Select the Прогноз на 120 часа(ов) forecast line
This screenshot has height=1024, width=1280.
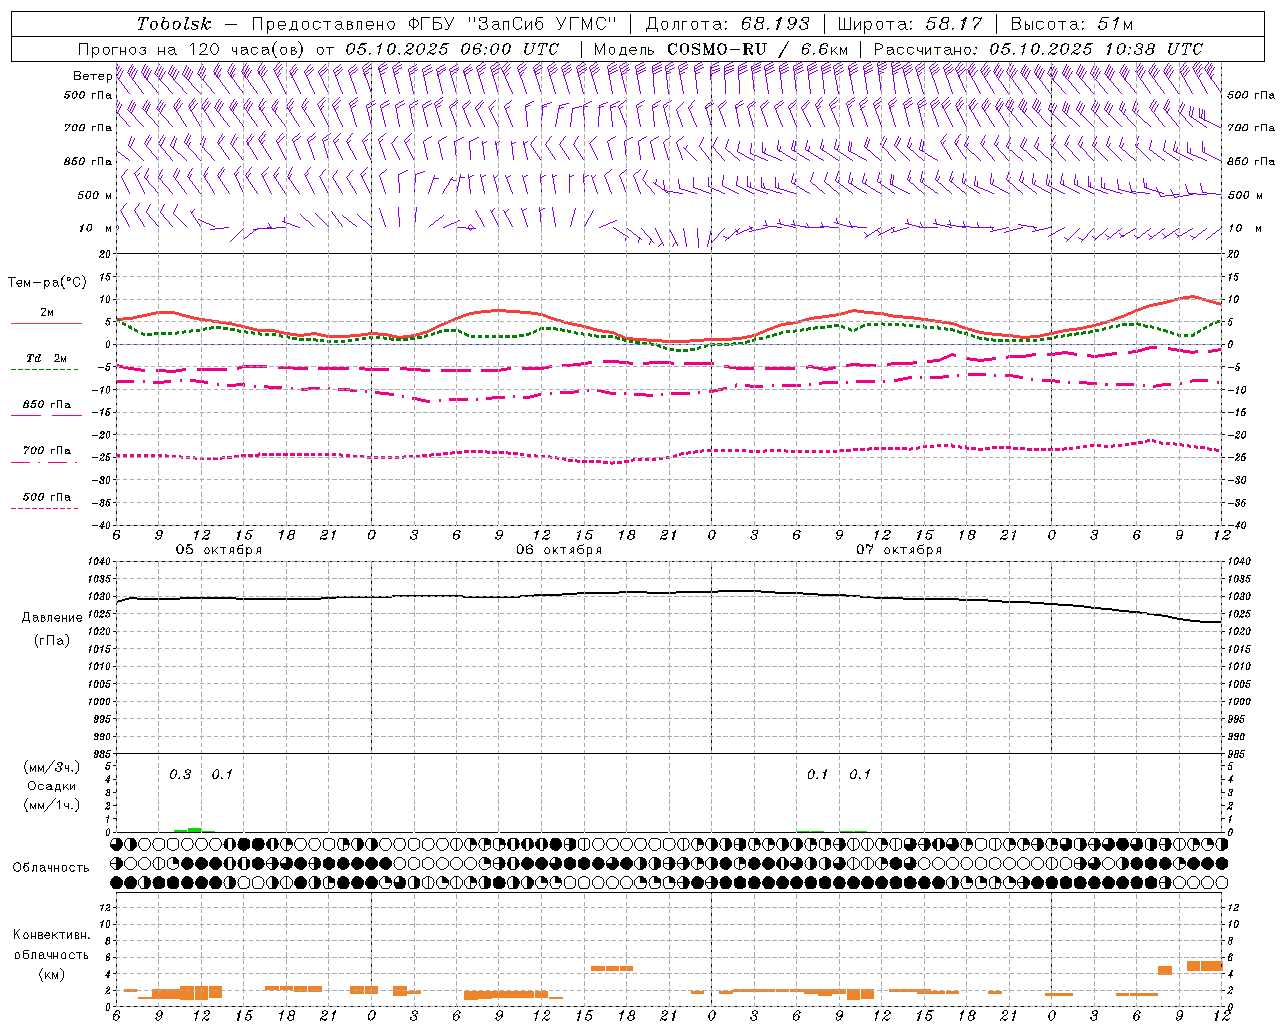318,49
